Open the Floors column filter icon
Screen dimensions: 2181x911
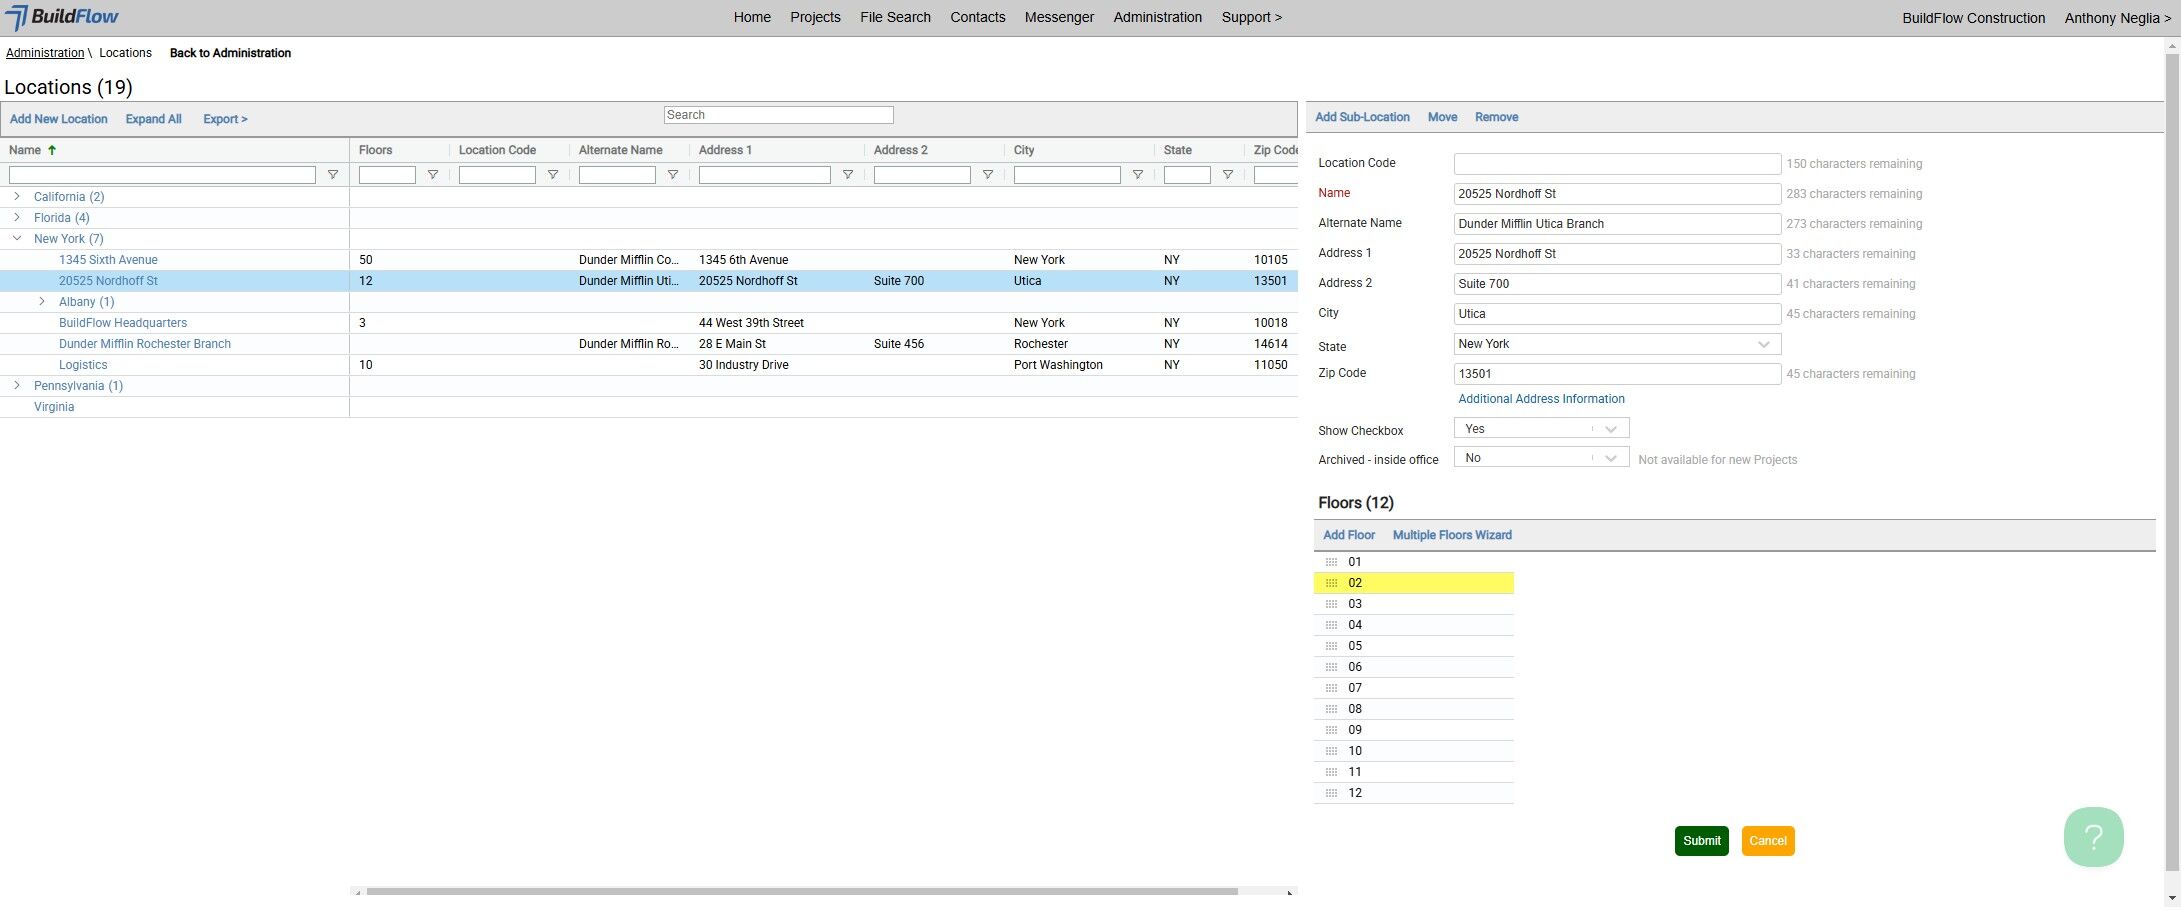coord(433,175)
